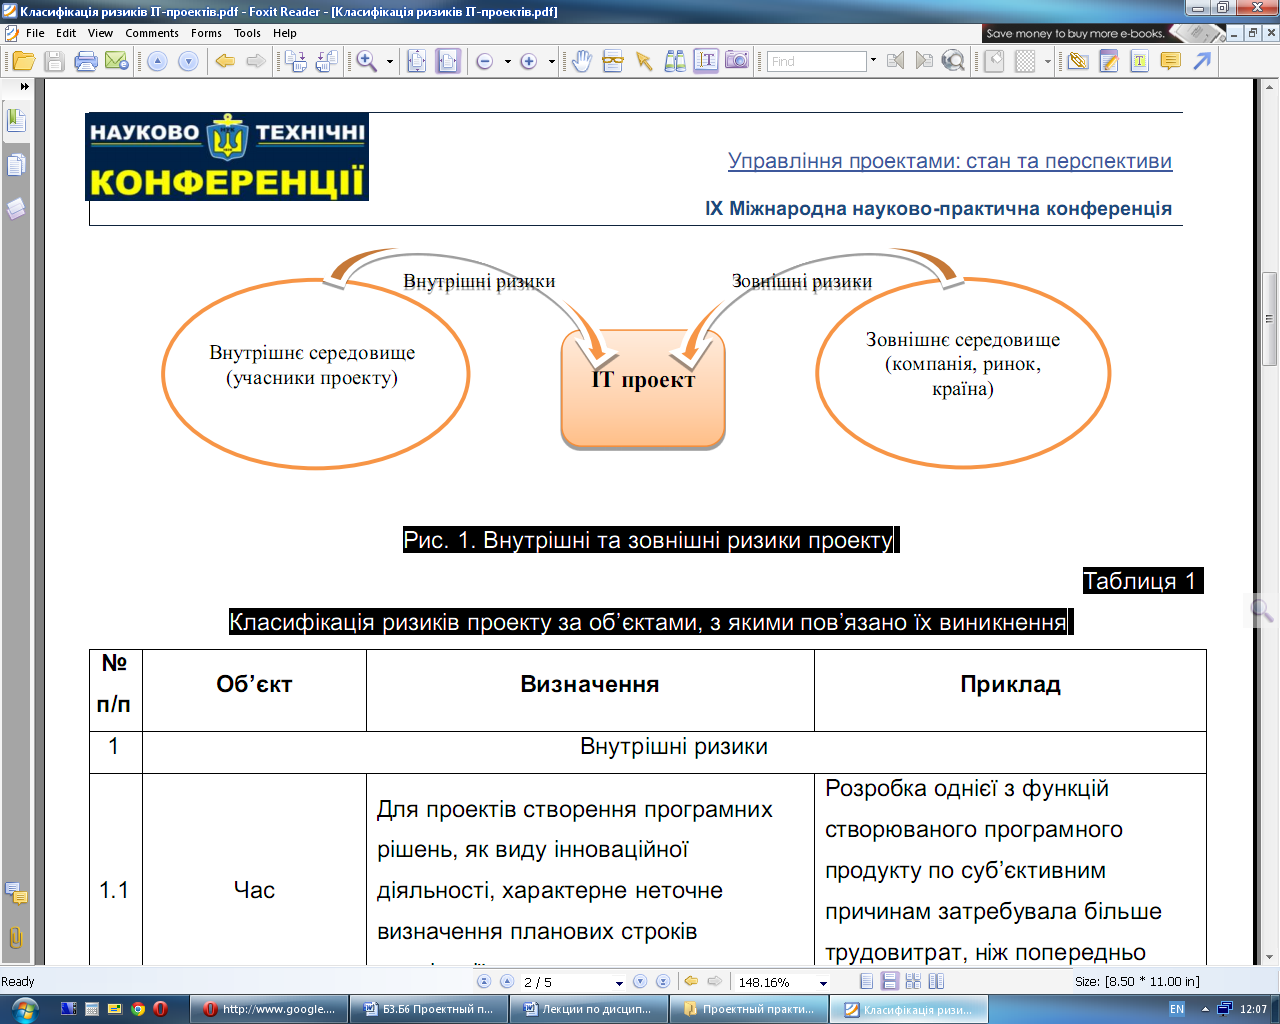Image resolution: width=1280 pixels, height=1024 pixels.
Task: Go to next page with down-arrow toolbar icon
Action: (188, 61)
